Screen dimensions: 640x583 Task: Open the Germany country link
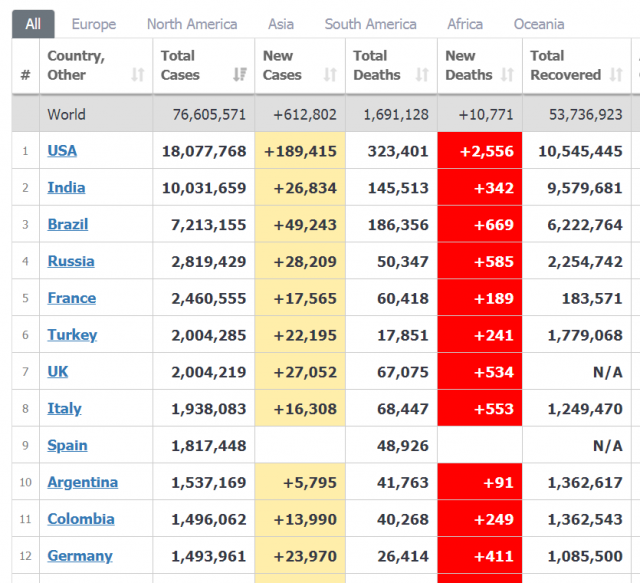point(80,556)
